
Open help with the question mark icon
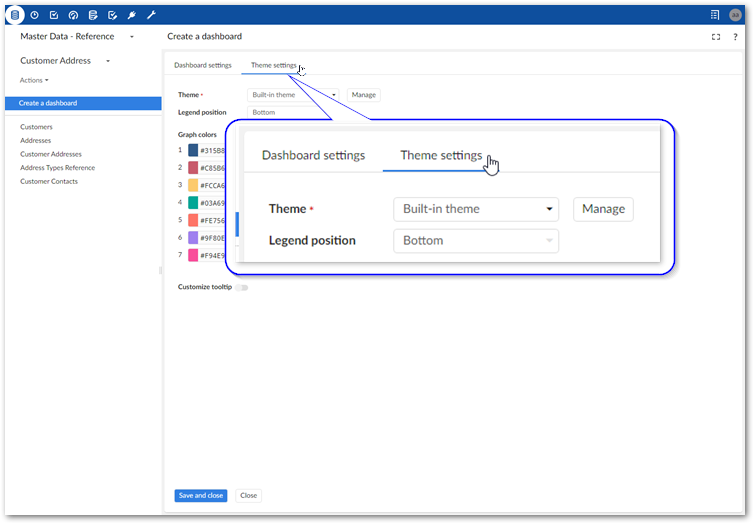[x=735, y=37]
